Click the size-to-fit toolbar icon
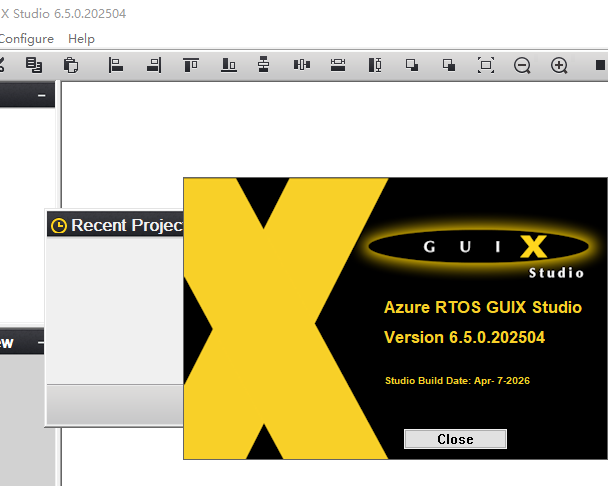This screenshot has width=608, height=486. [x=486, y=65]
